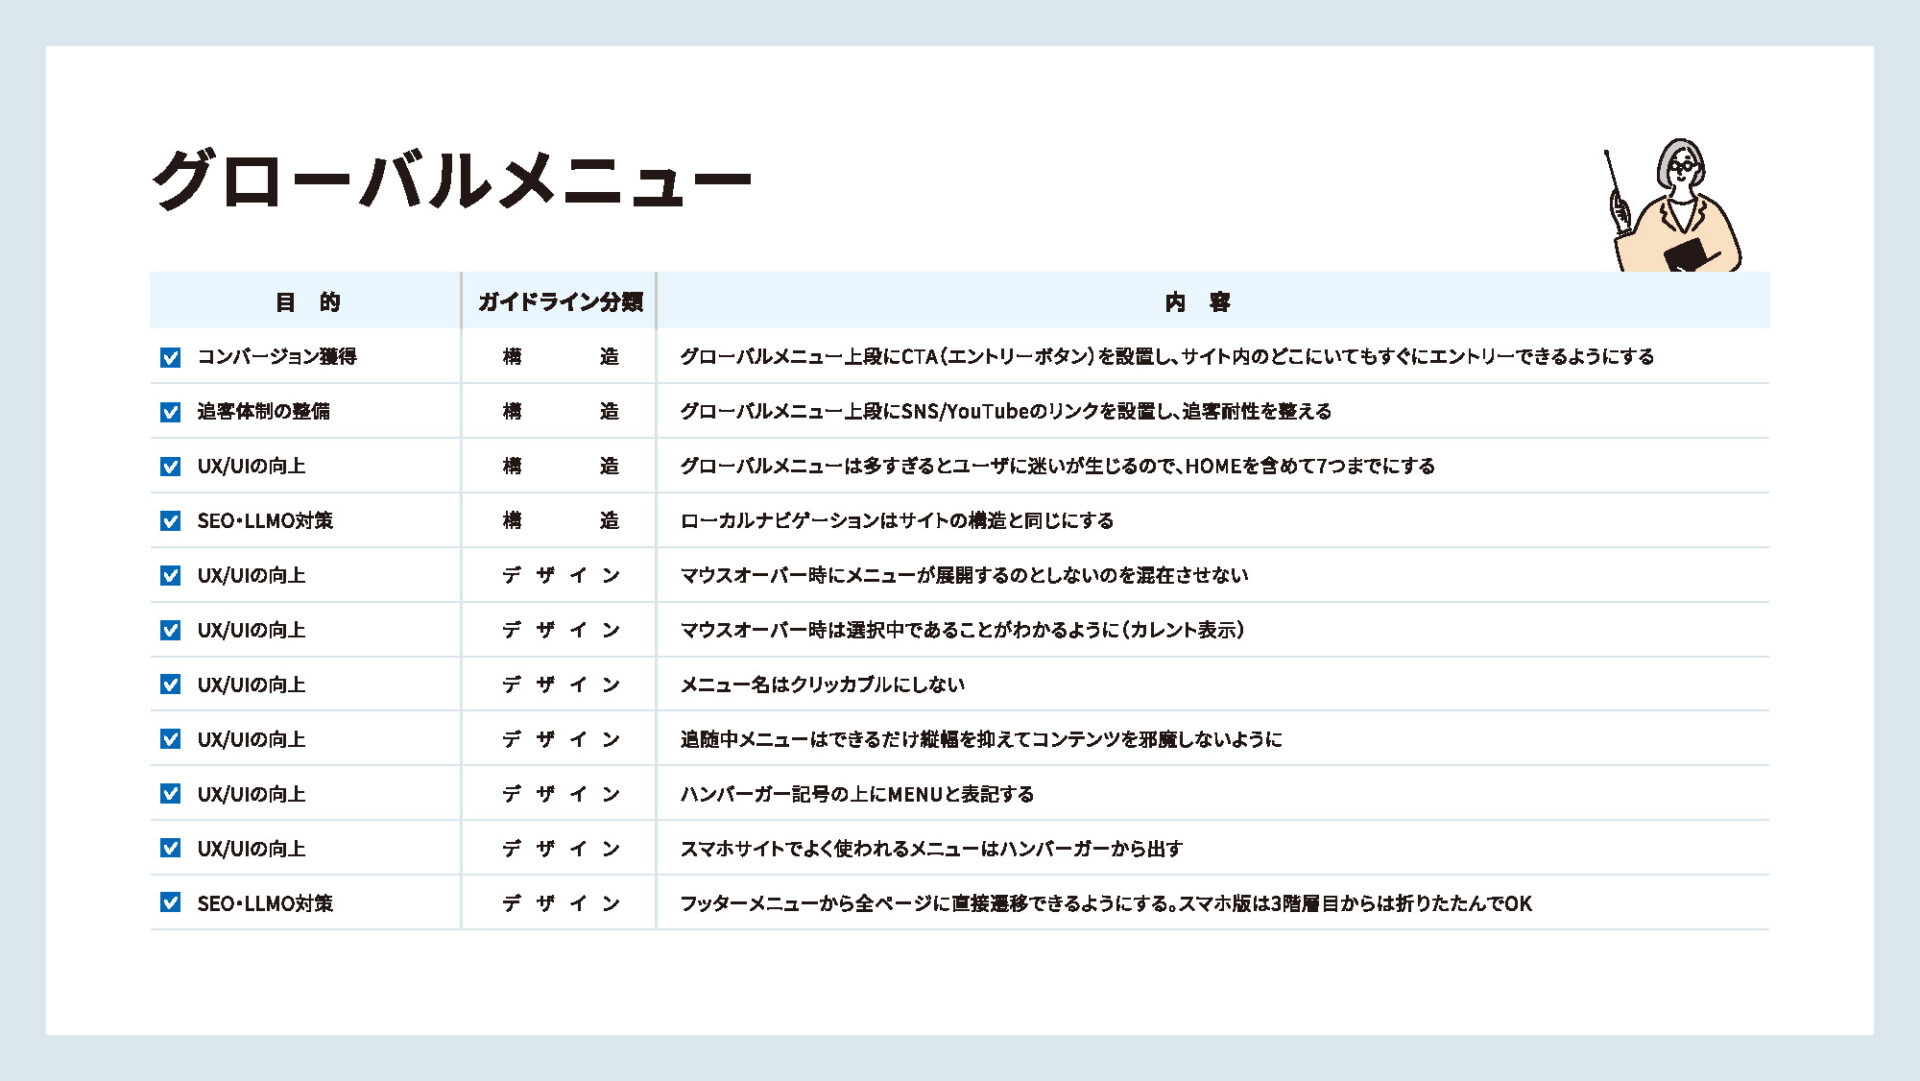Click 構造 category in the コンバージョン獲得 row
Viewport: 1920px width, 1081px height.
point(559,357)
